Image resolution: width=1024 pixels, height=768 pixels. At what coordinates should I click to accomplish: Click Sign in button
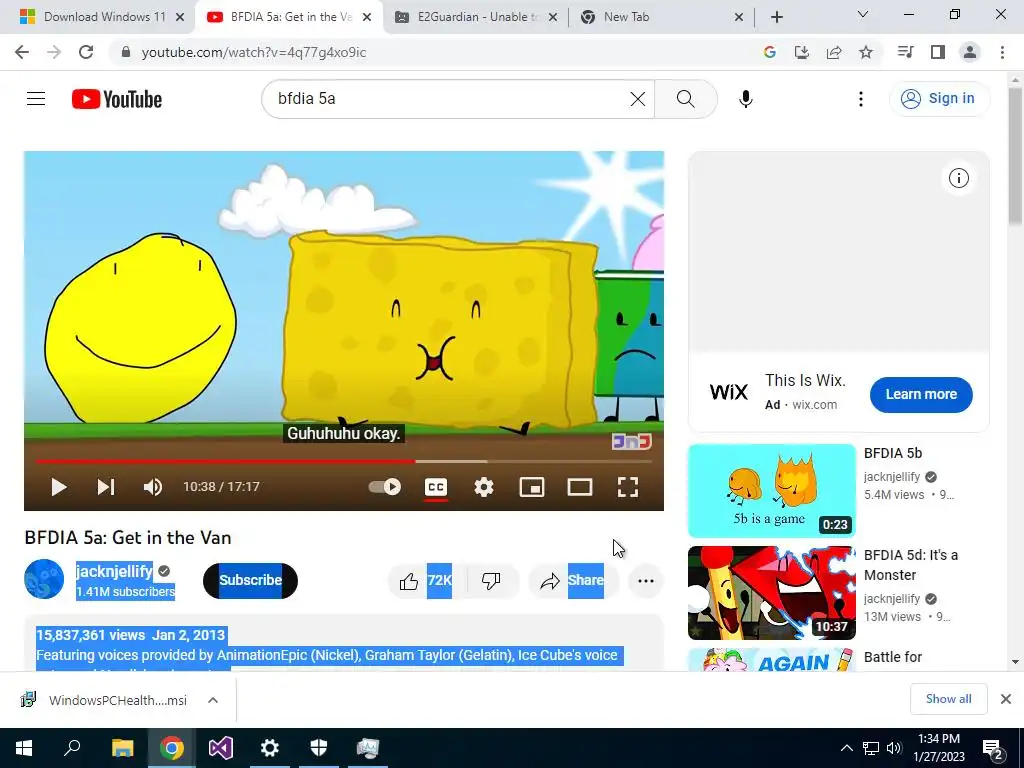[x=939, y=99]
